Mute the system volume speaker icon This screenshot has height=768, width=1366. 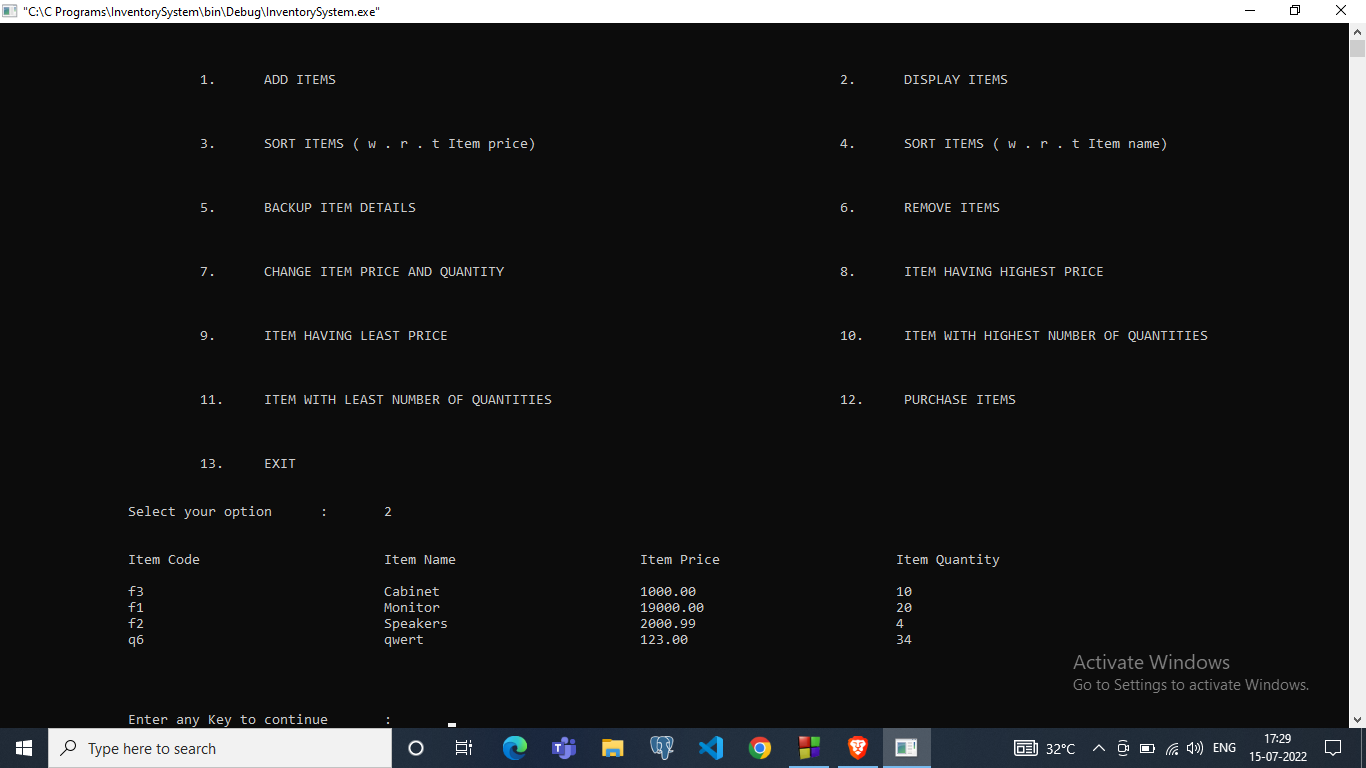(1196, 747)
